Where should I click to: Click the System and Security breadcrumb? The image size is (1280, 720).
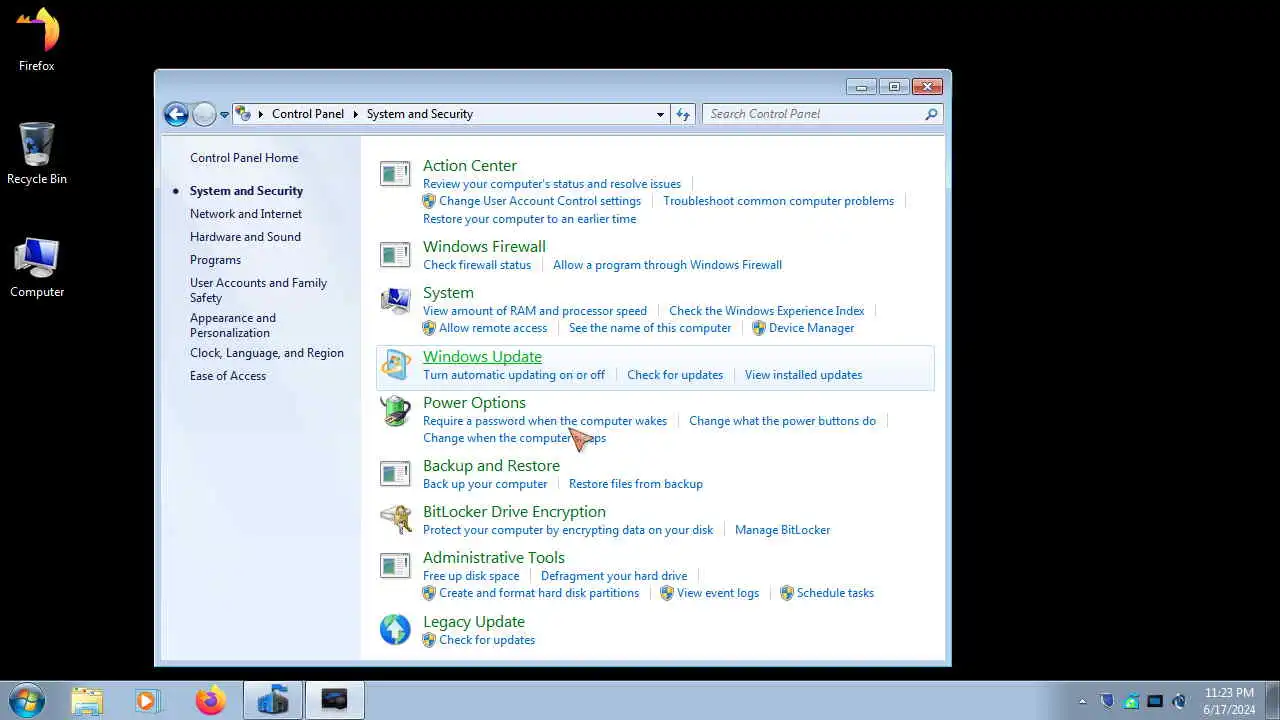[420, 114]
